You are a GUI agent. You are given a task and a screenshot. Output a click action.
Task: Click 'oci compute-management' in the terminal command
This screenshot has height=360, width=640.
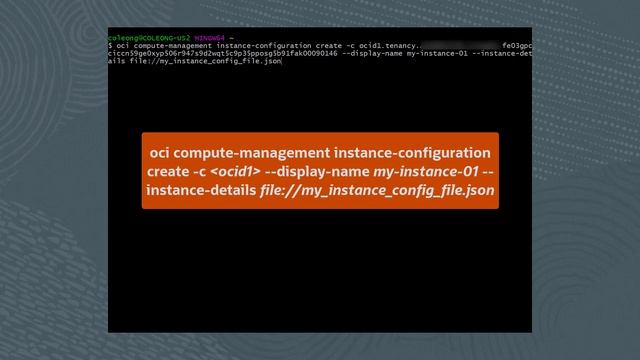[x=164, y=46]
